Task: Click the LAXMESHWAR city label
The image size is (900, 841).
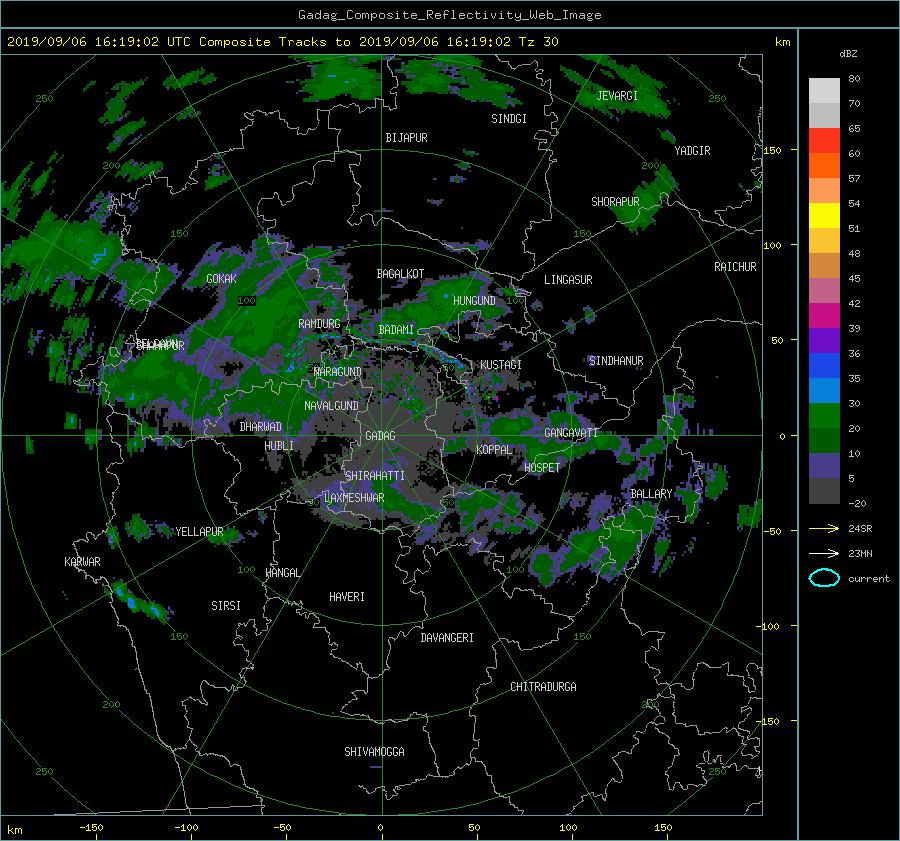Action: (x=354, y=498)
